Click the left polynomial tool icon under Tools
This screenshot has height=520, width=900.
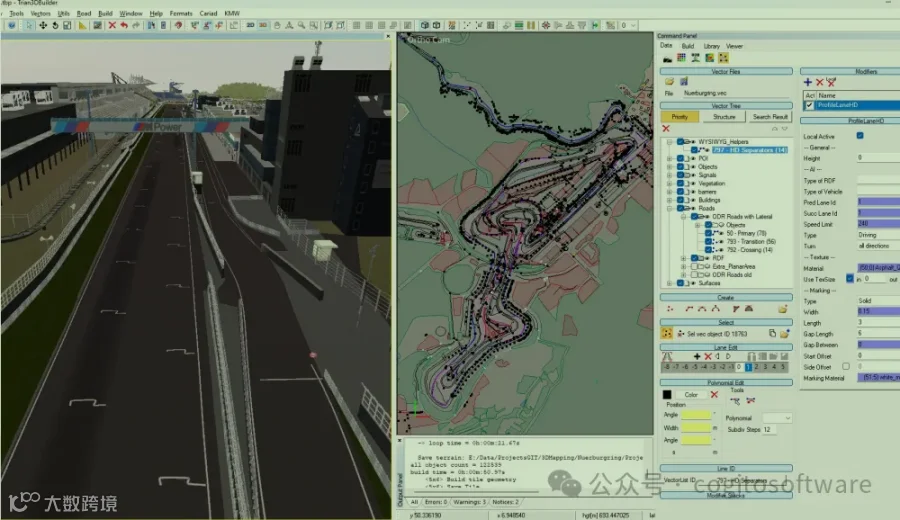pos(735,401)
